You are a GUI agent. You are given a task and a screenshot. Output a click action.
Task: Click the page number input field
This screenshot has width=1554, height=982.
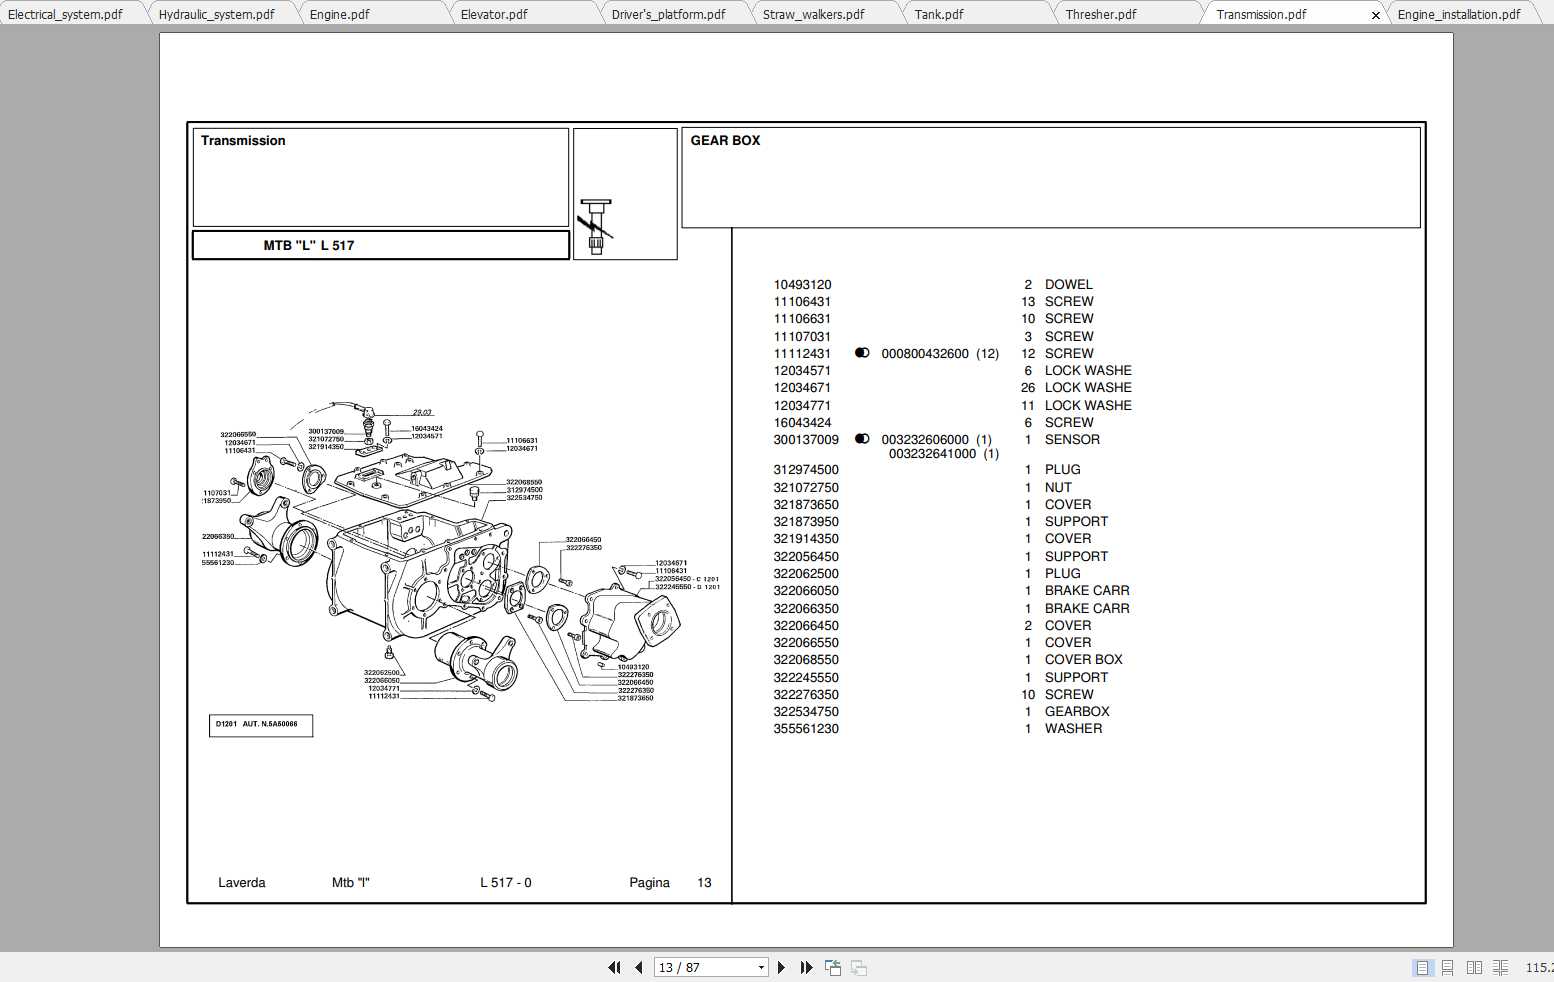click(x=700, y=967)
